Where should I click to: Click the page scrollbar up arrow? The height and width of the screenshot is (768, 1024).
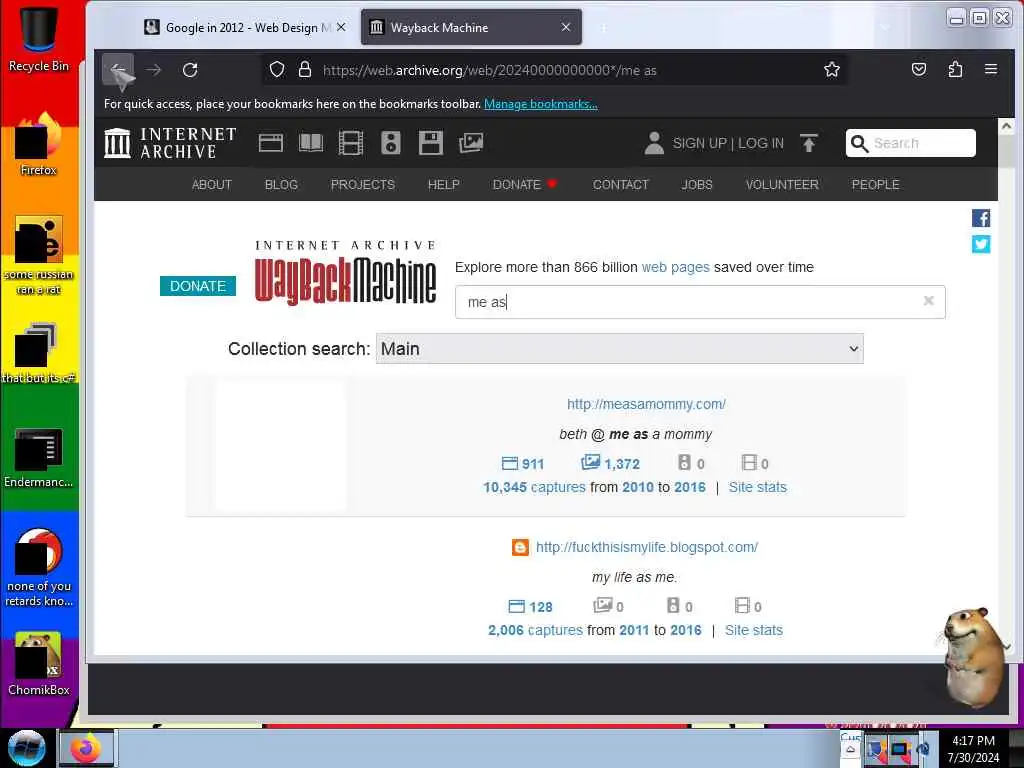coord(1006,126)
